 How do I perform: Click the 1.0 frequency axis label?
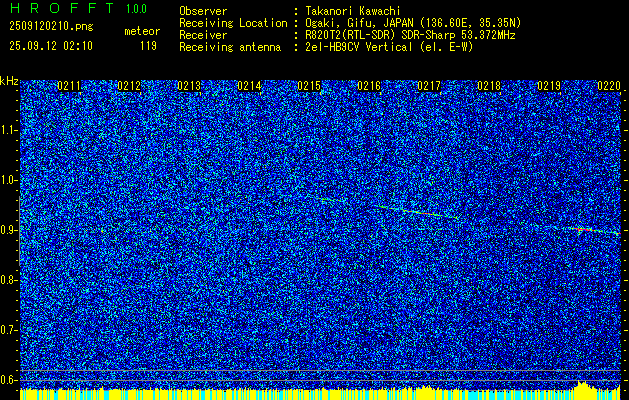[9, 180]
